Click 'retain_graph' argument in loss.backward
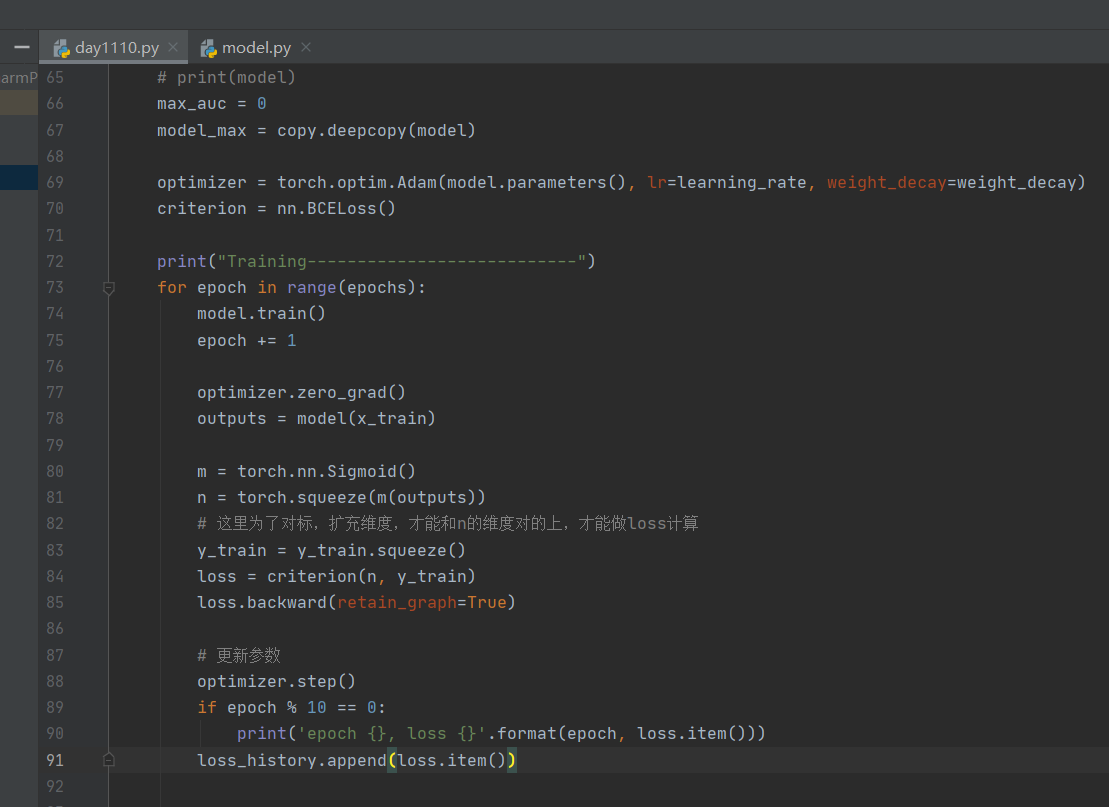Screen dimensions: 1109x807 [x=397, y=603]
